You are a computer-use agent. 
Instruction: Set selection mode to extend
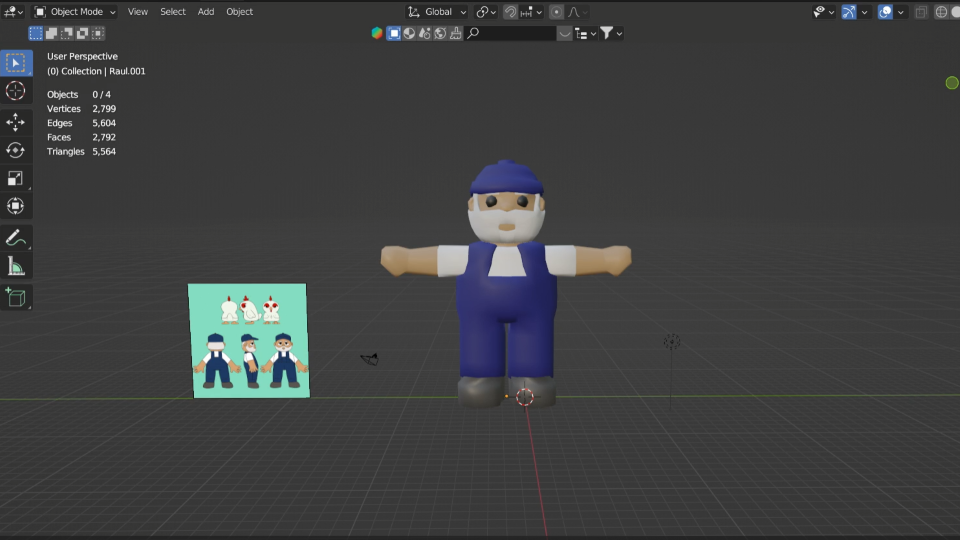coord(51,33)
